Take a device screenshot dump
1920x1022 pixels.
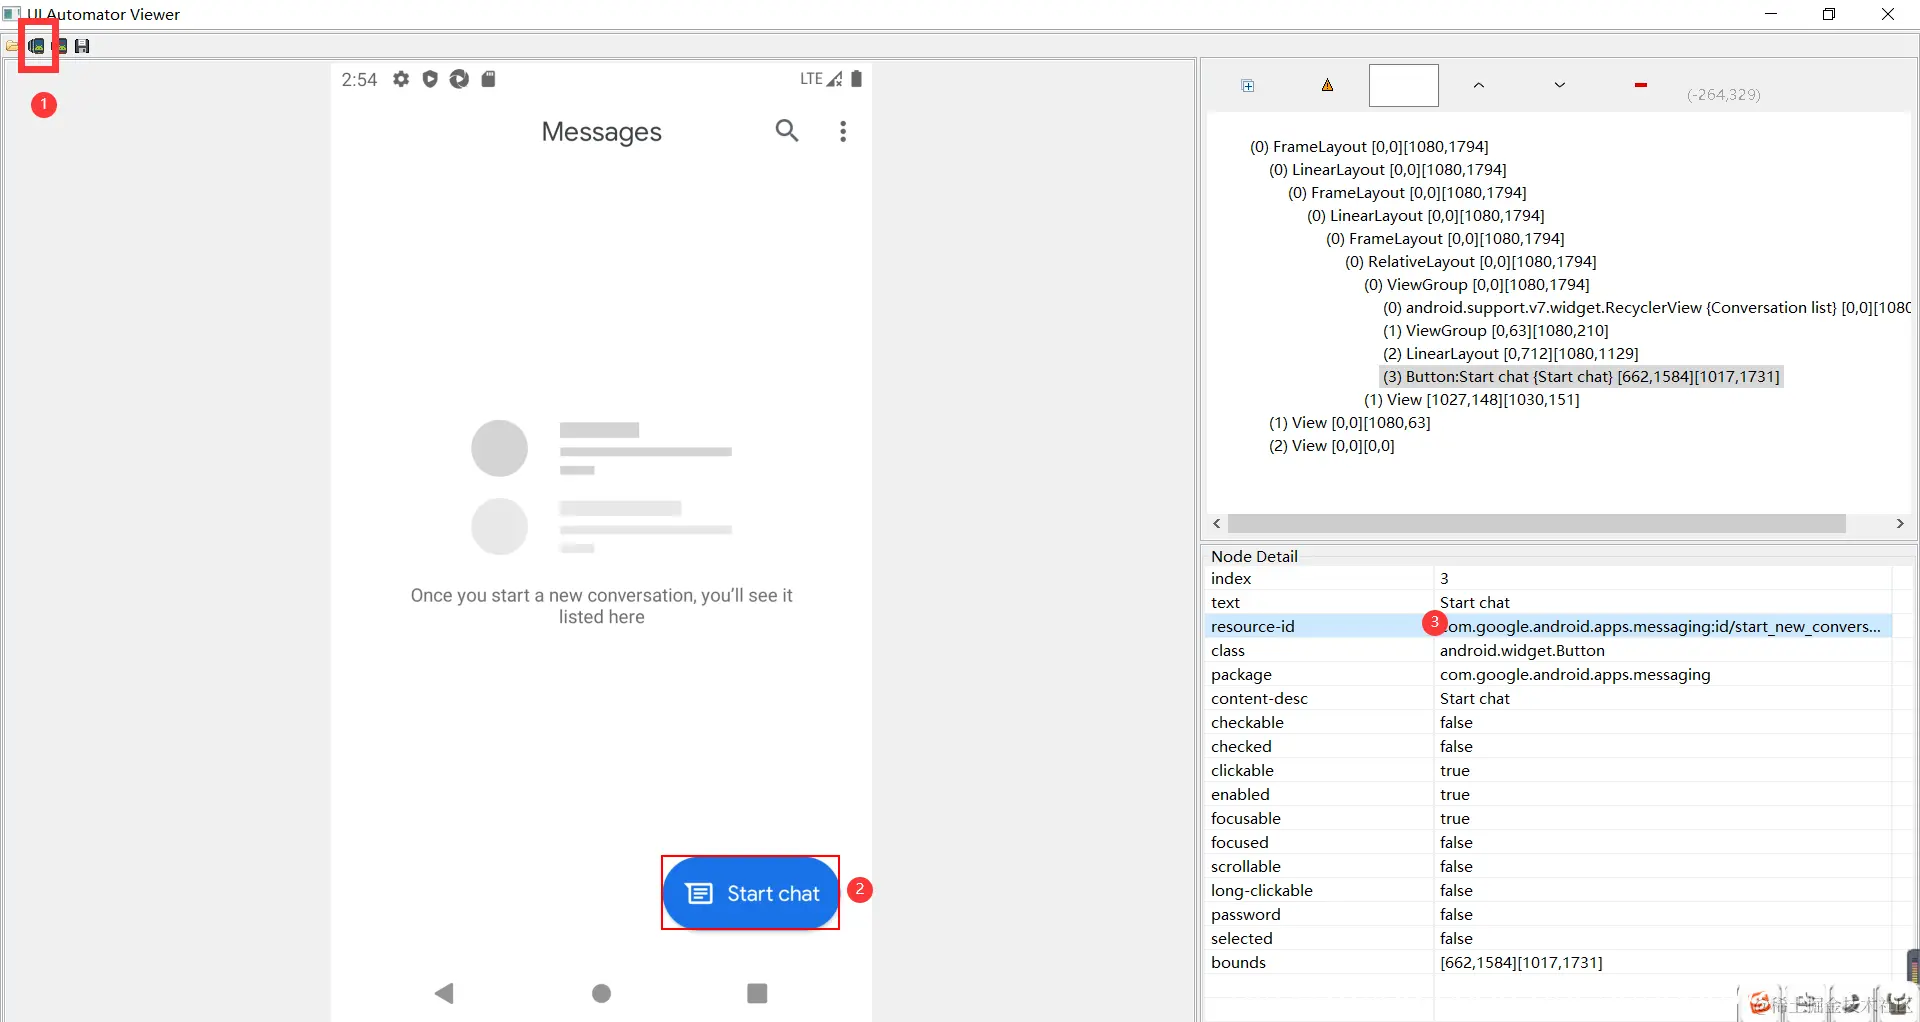(37, 46)
